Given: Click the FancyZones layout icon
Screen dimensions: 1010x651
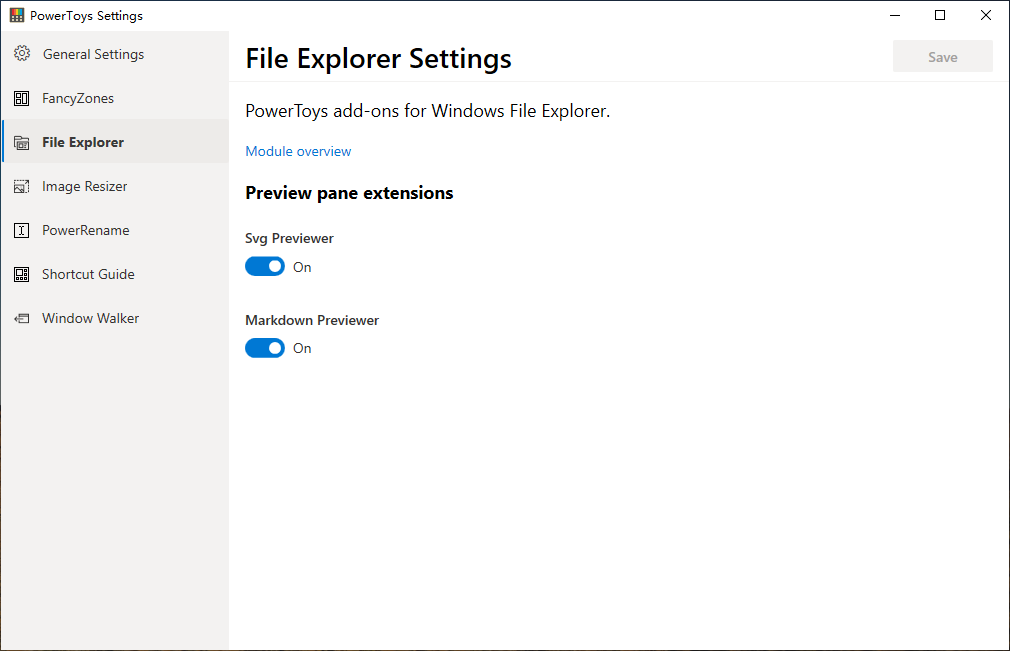Looking at the screenshot, I should click(x=21, y=99).
